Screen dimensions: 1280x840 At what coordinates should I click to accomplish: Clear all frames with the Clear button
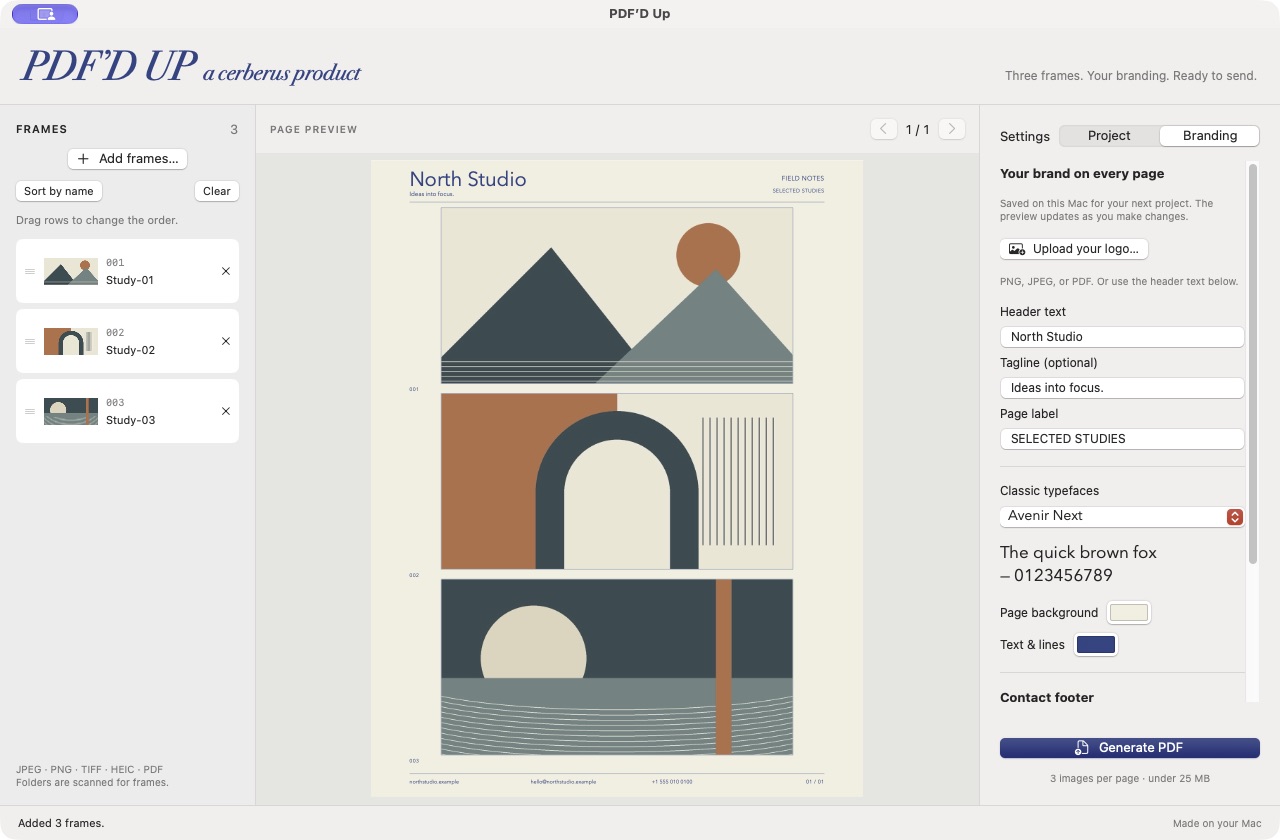[x=217, y=191]
